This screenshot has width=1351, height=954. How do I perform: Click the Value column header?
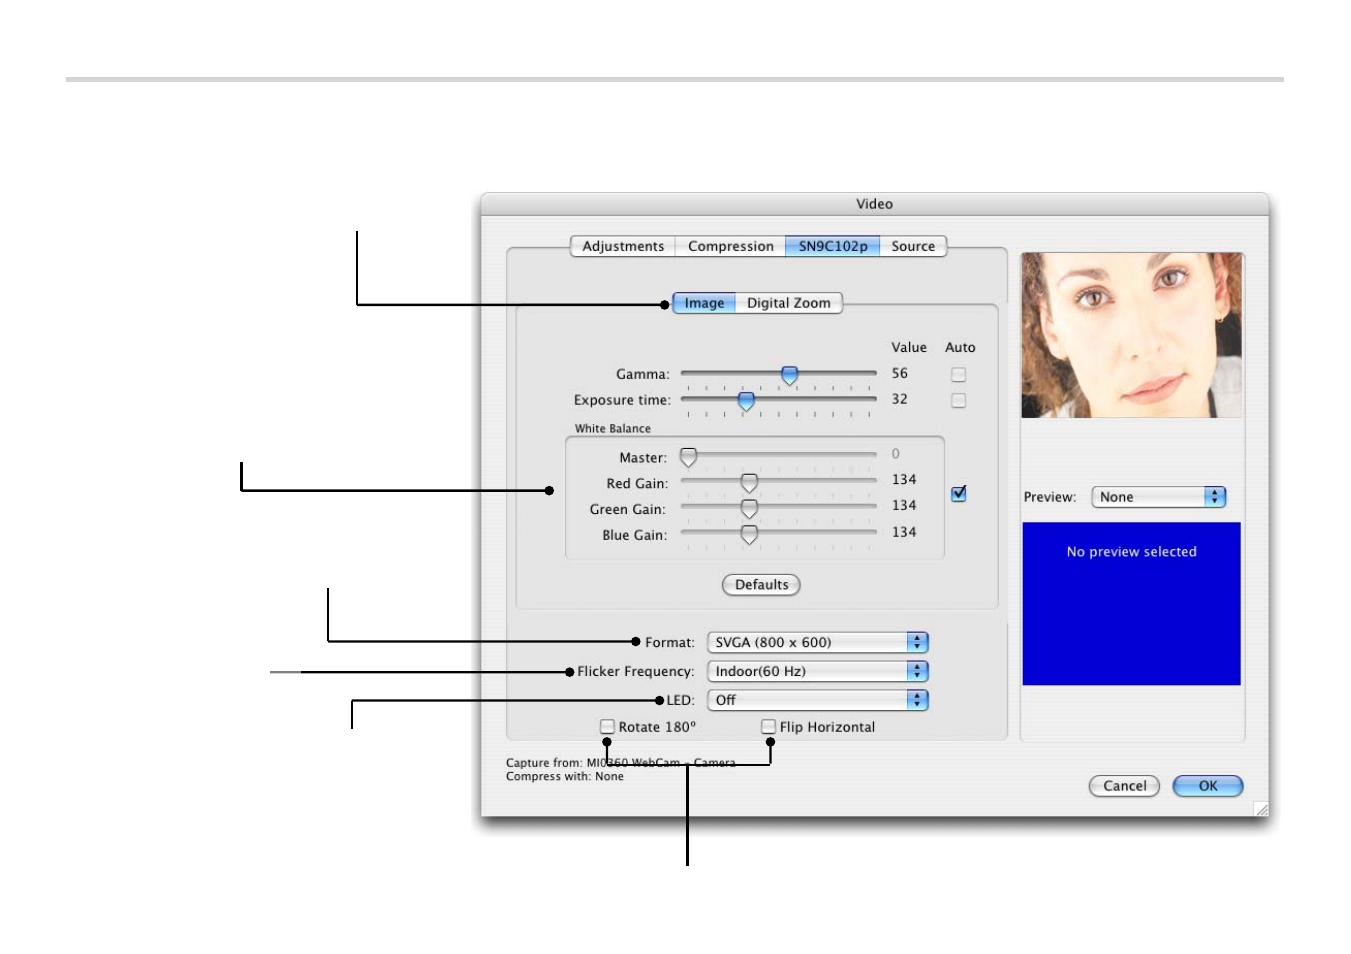[909, 347]
